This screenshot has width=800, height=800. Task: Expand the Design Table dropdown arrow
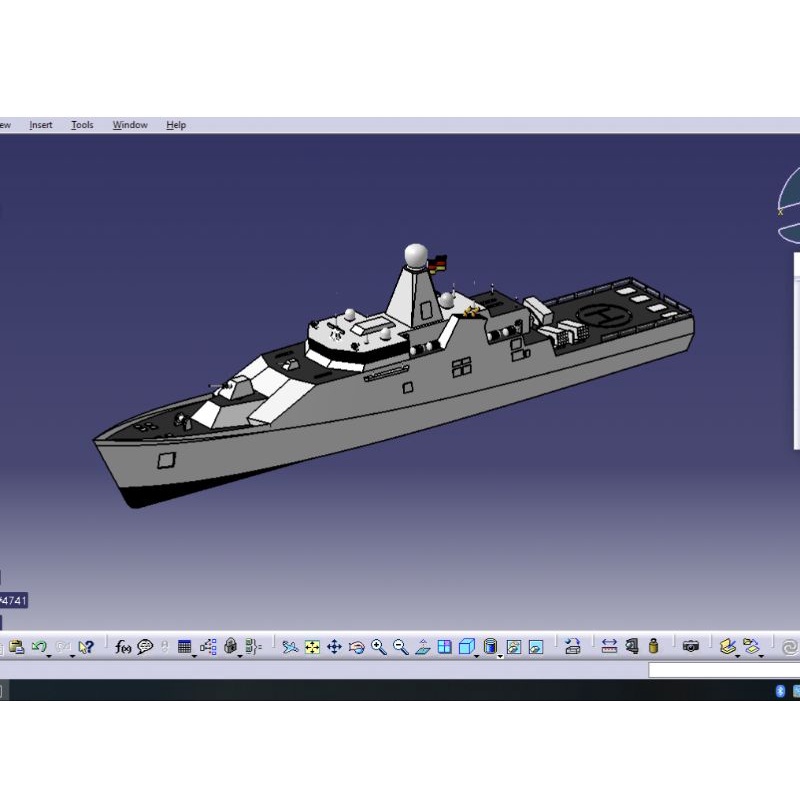[x=194, y=656]
